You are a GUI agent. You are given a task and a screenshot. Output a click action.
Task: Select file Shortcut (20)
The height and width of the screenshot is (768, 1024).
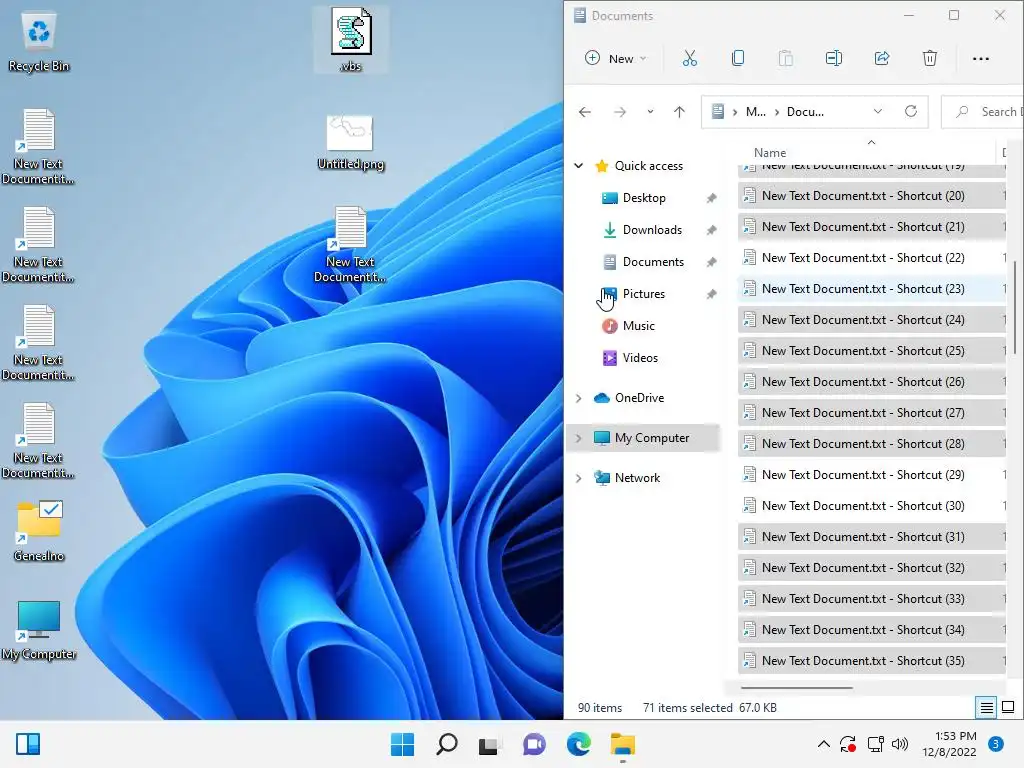871,196
